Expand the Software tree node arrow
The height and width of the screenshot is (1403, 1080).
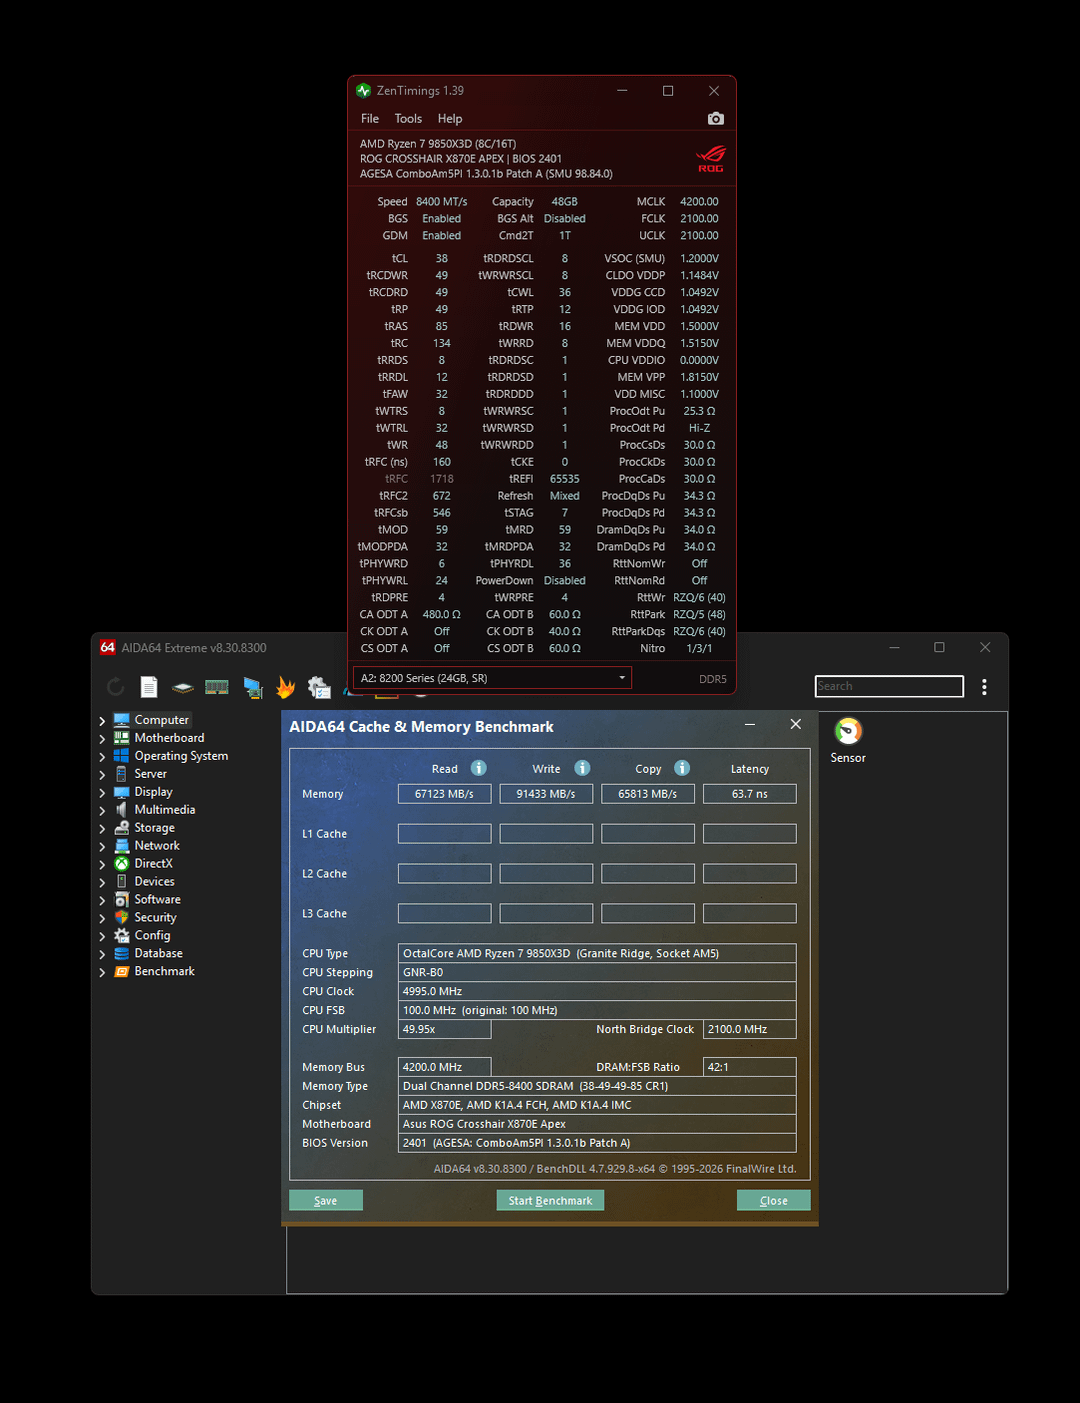[x=102, y=900]
